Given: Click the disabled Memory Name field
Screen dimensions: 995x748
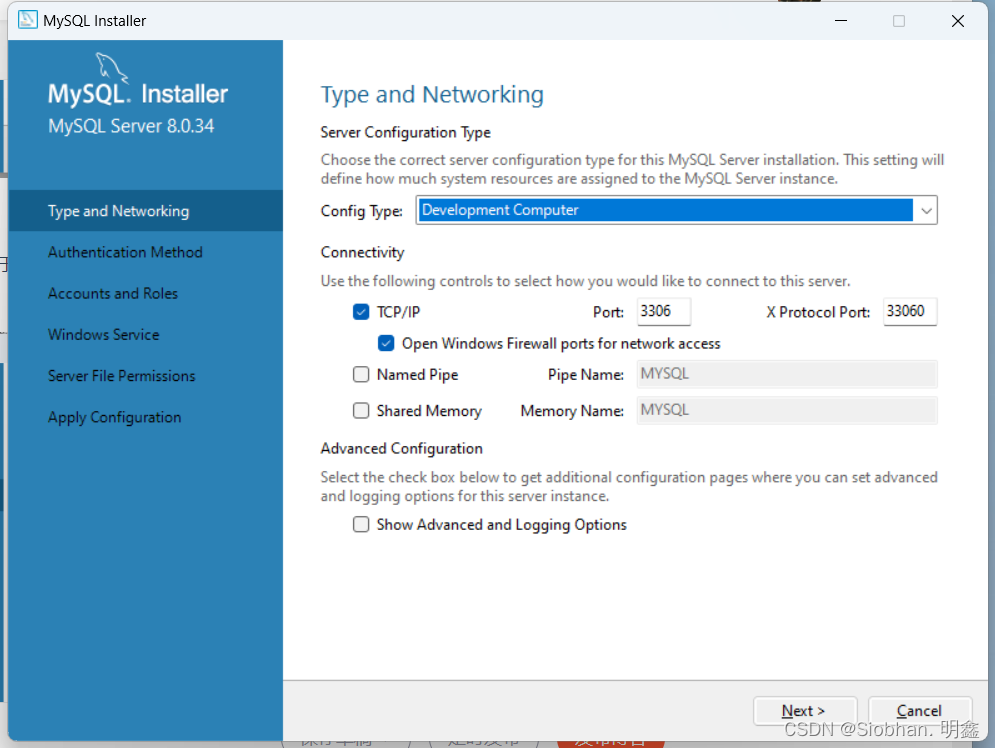Looking at the screenshot, I should click(x=787, y=410).
